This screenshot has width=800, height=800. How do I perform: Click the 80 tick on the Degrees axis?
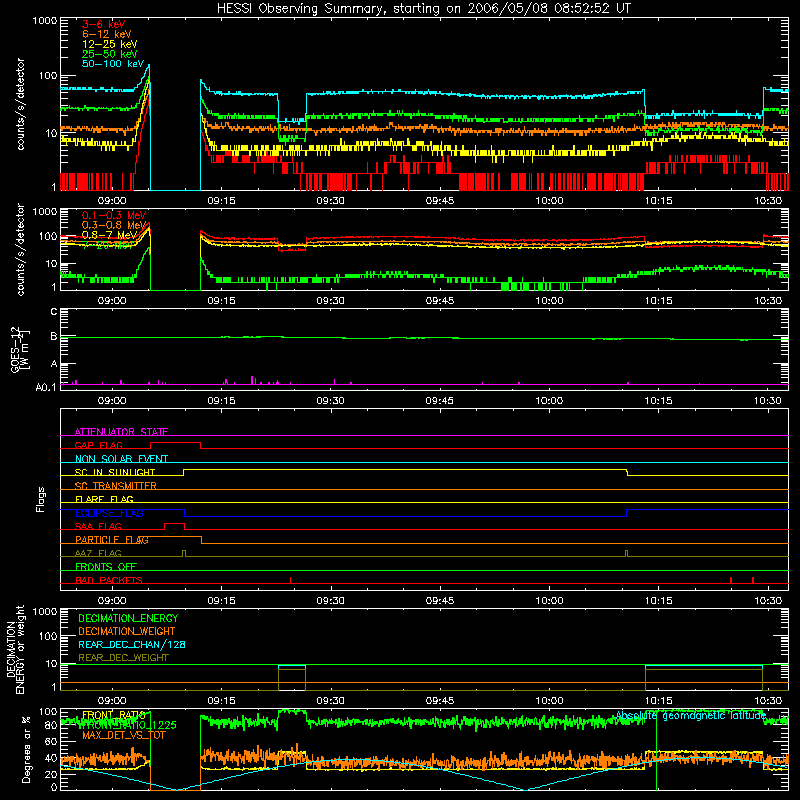pyautogui.click(x=51, y=725)
